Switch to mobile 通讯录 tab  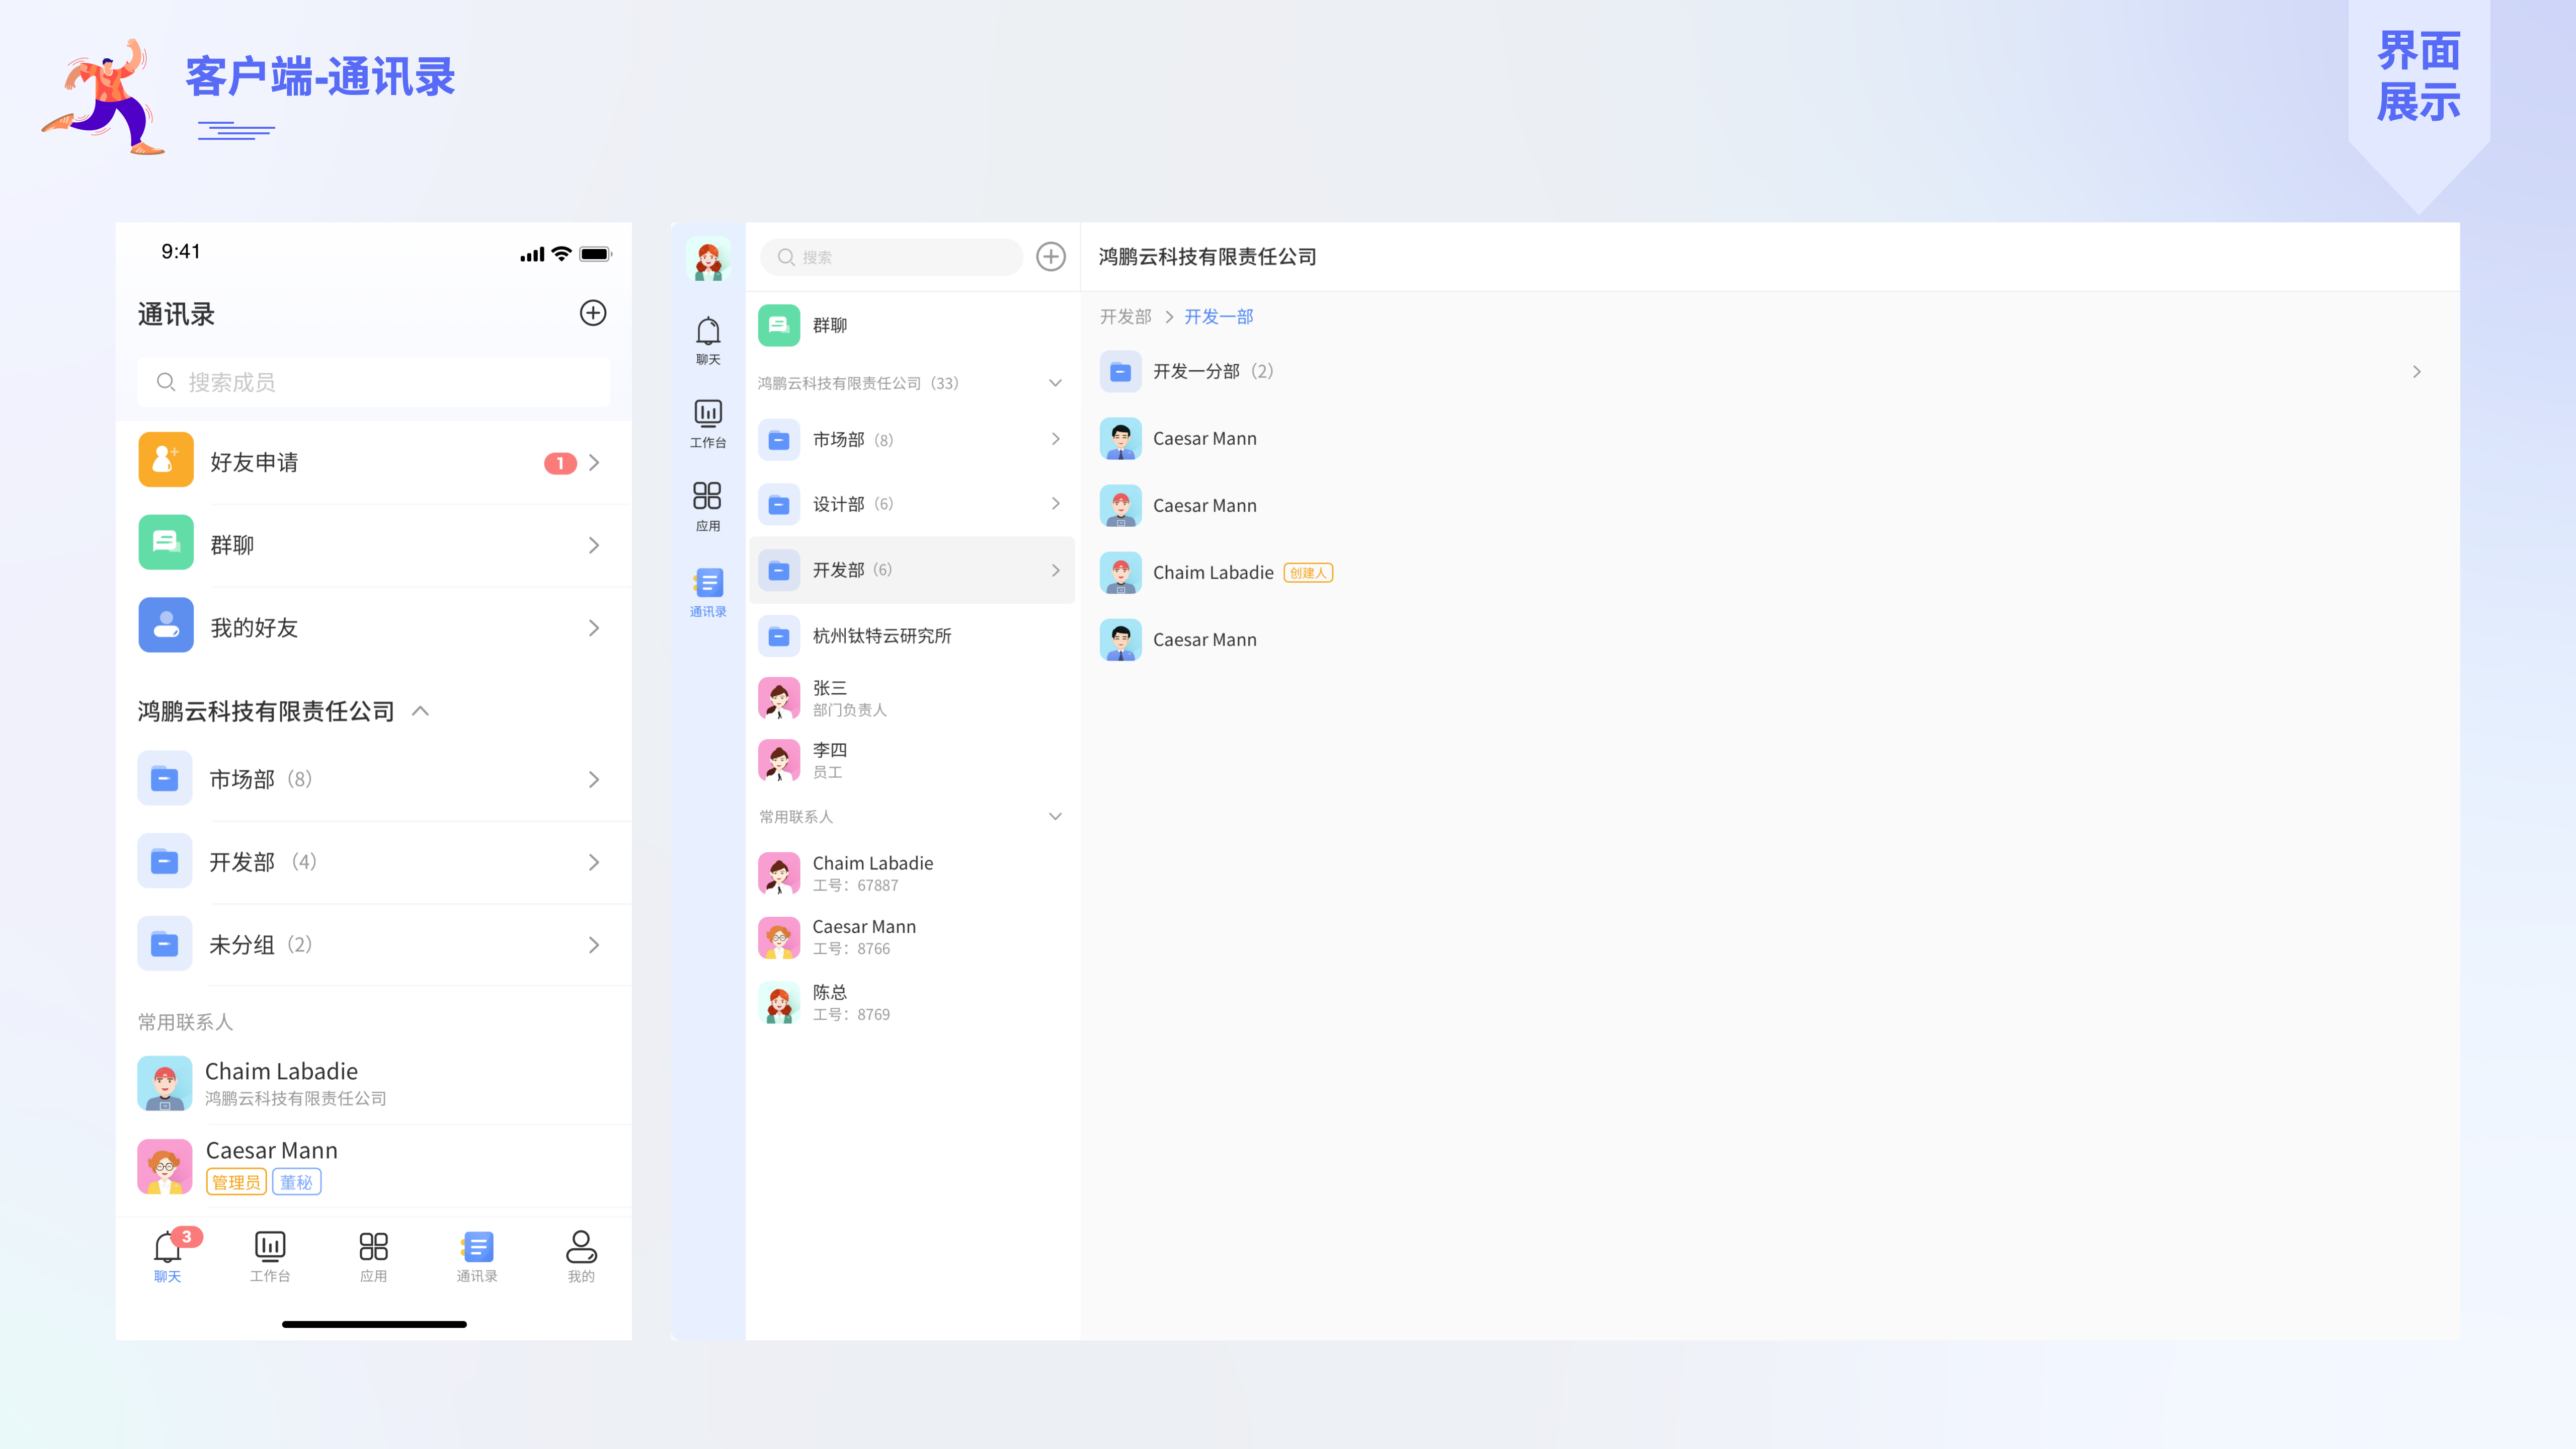click(477, 1257)
